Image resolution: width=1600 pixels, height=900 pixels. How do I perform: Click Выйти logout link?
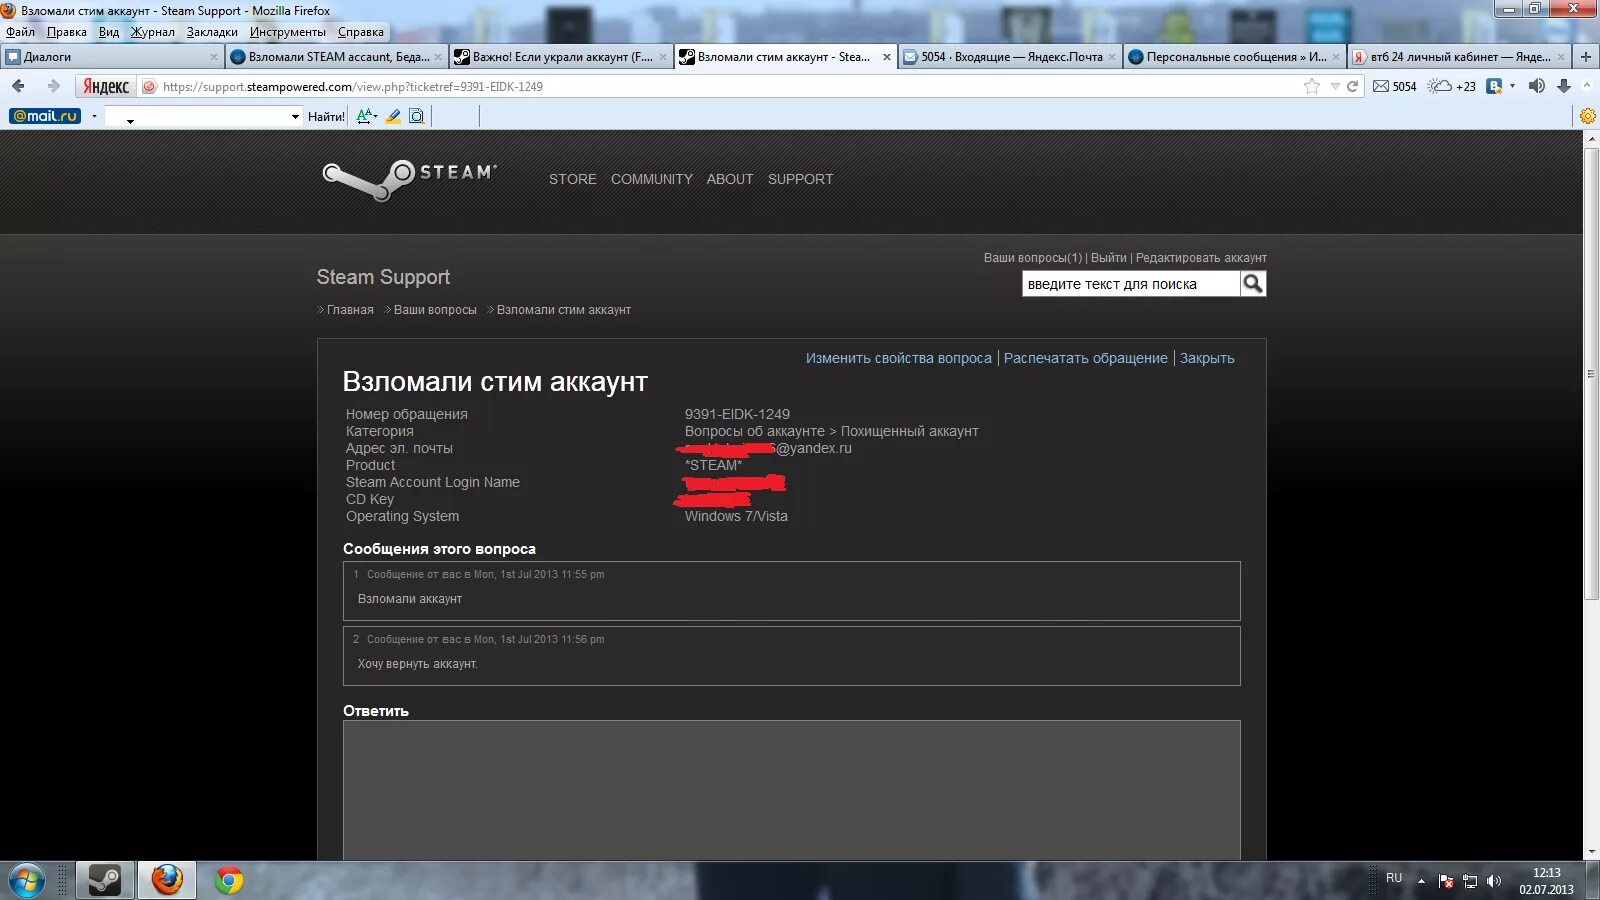pos(1108,258)
